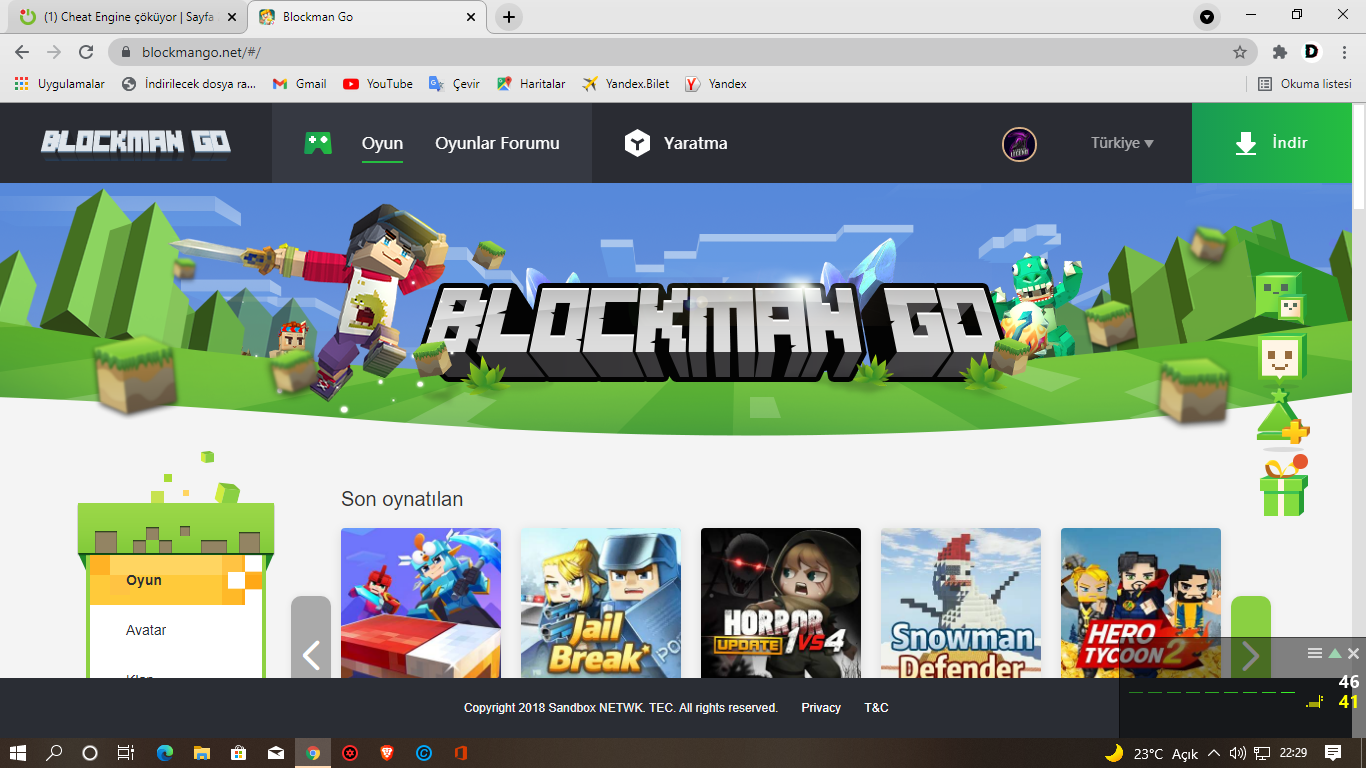Expand the Türkiye region dropdown
This screenshot has height=768, width=1366.
[x=1122, y=143]
